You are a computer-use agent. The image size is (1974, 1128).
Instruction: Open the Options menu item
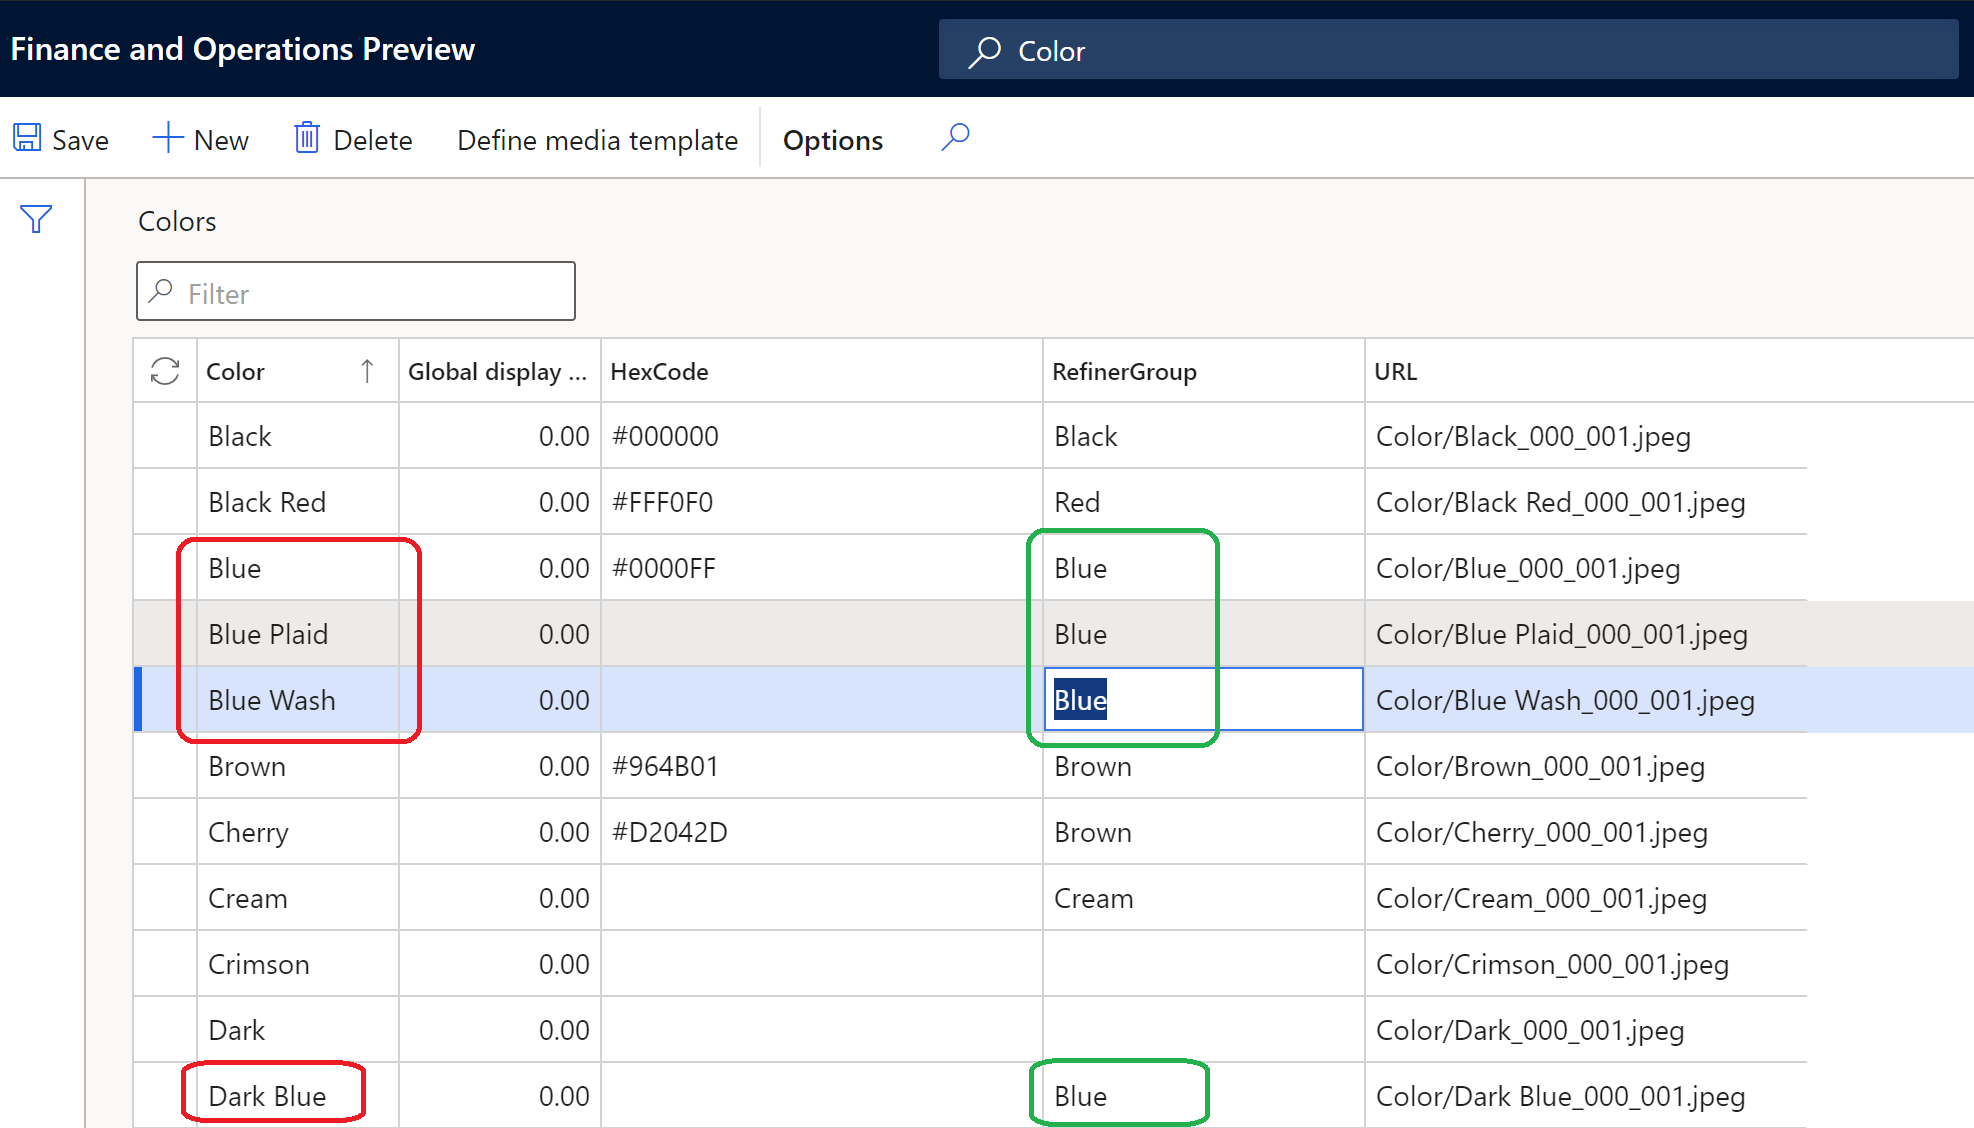click(x=830, y=140)
